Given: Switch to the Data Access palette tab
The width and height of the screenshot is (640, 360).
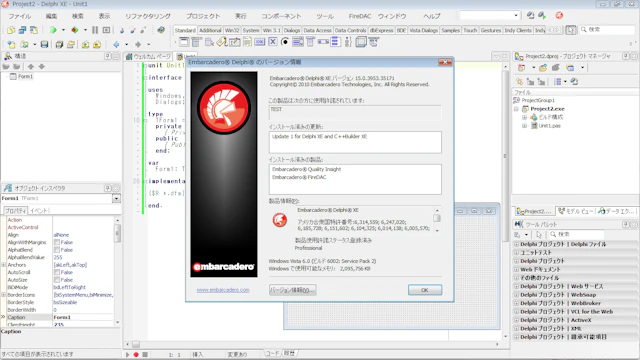Looking at the screenshot, I should click(x=317, y=30).
